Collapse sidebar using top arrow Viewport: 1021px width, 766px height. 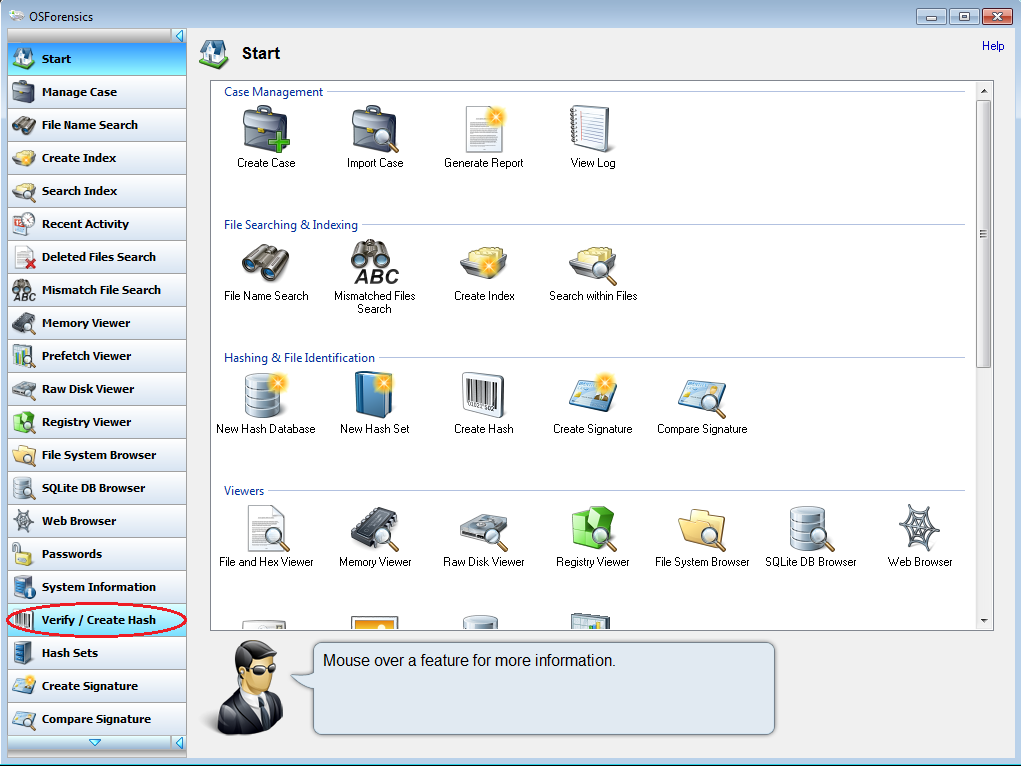tap(179, 36)
